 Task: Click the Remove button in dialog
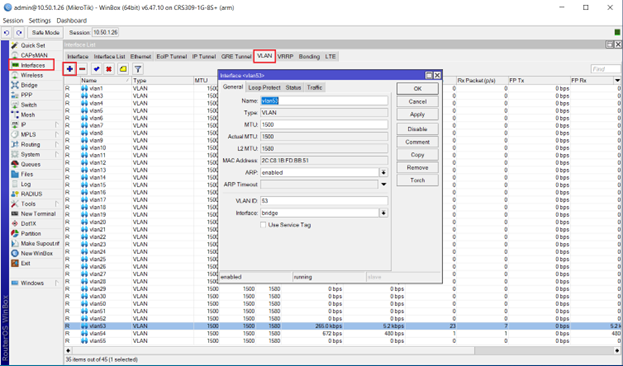[417, 167]
